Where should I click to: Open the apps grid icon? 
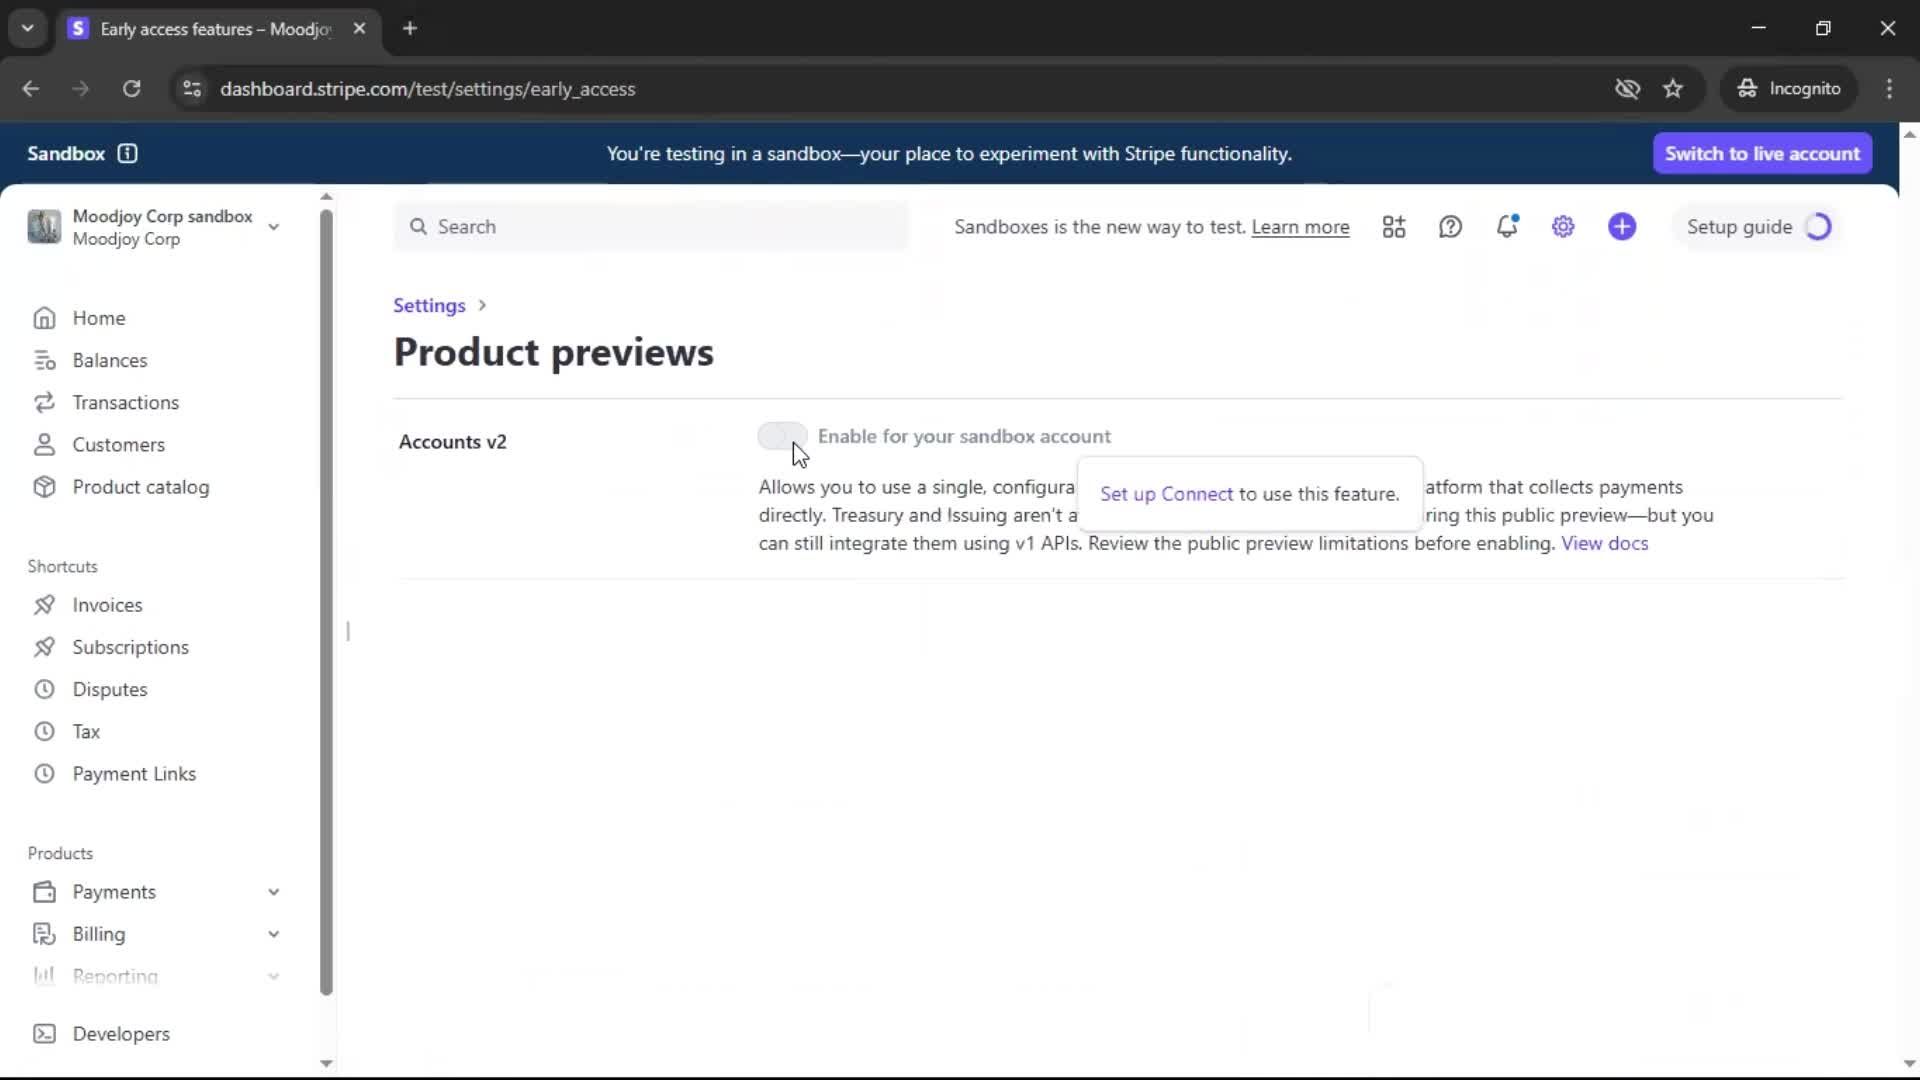coord(1393,227)
